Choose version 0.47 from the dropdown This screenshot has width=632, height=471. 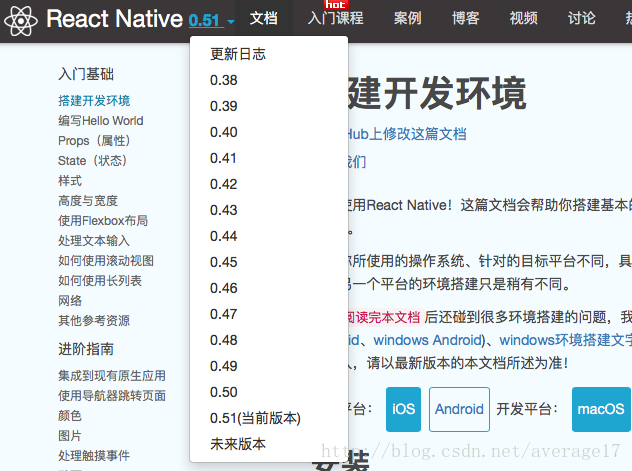pos(224,314)
